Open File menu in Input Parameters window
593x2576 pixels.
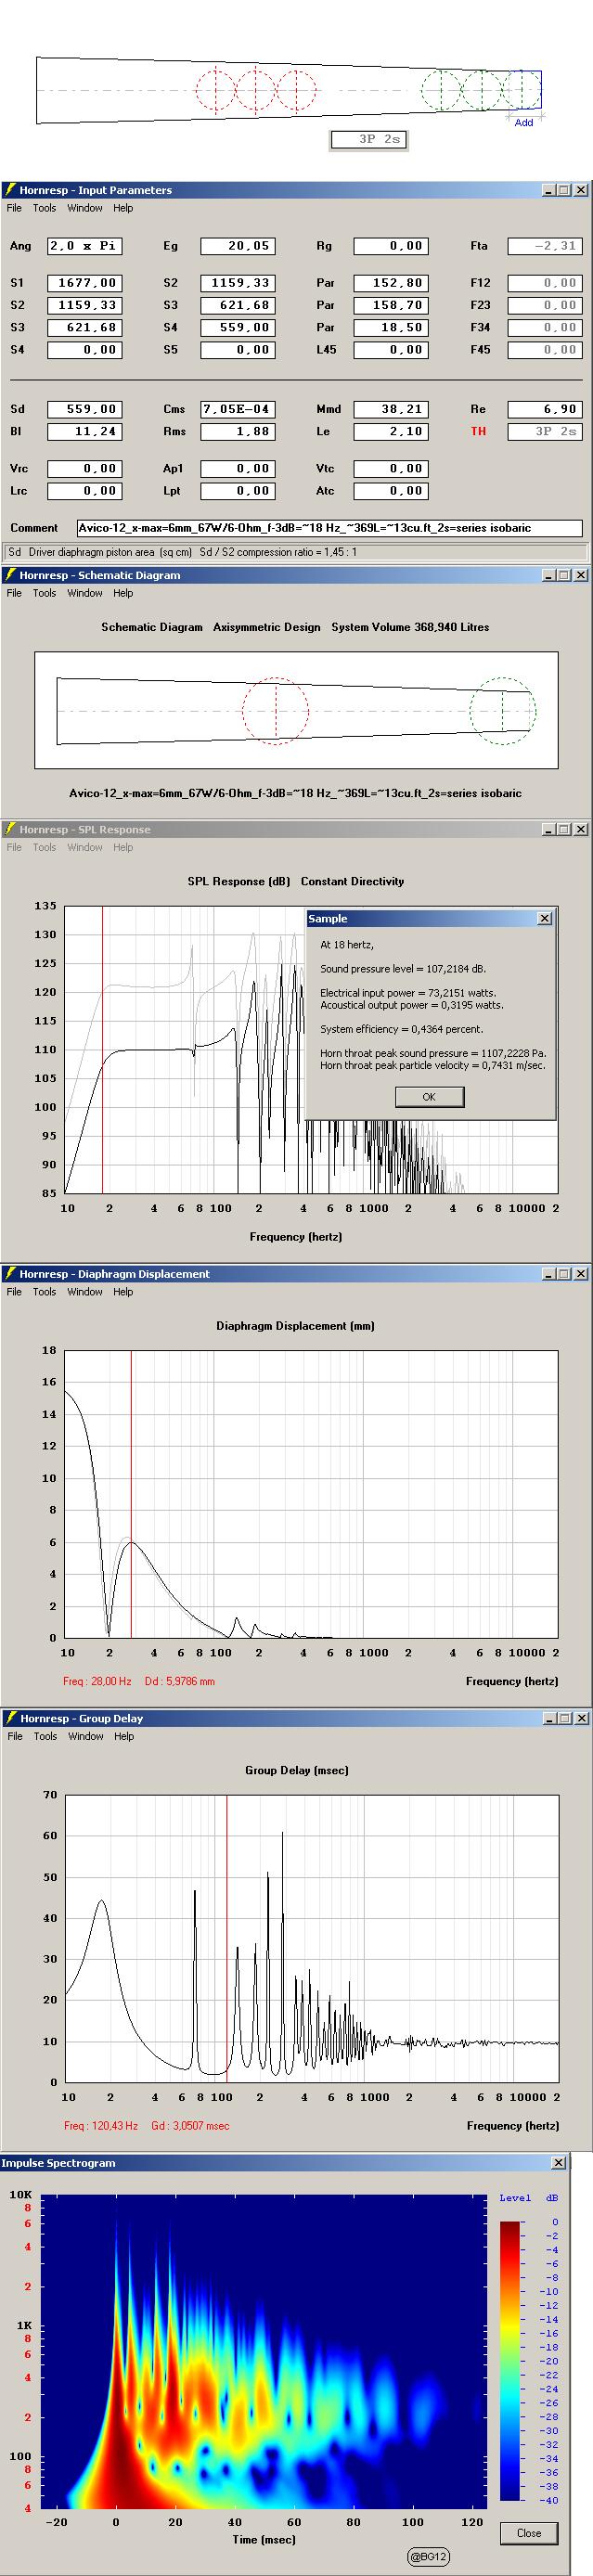point(14,208)
